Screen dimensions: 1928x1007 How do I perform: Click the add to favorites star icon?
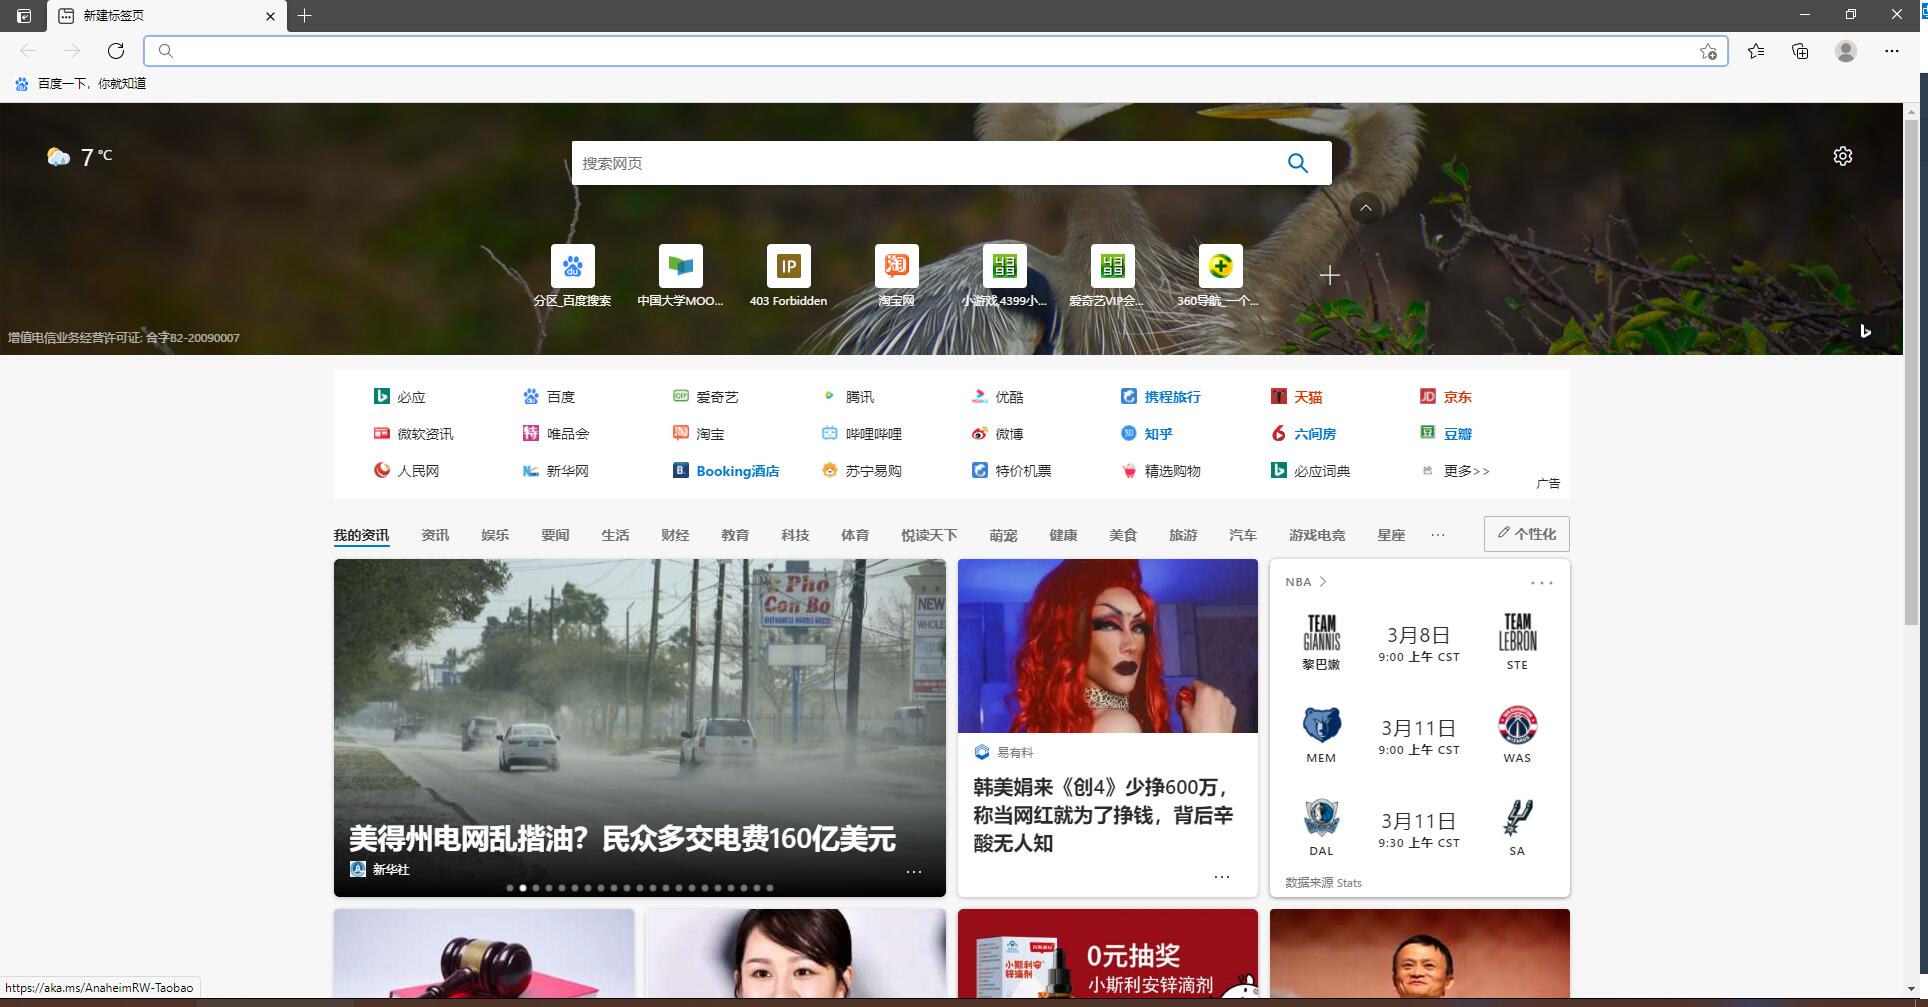(1708, 51)
